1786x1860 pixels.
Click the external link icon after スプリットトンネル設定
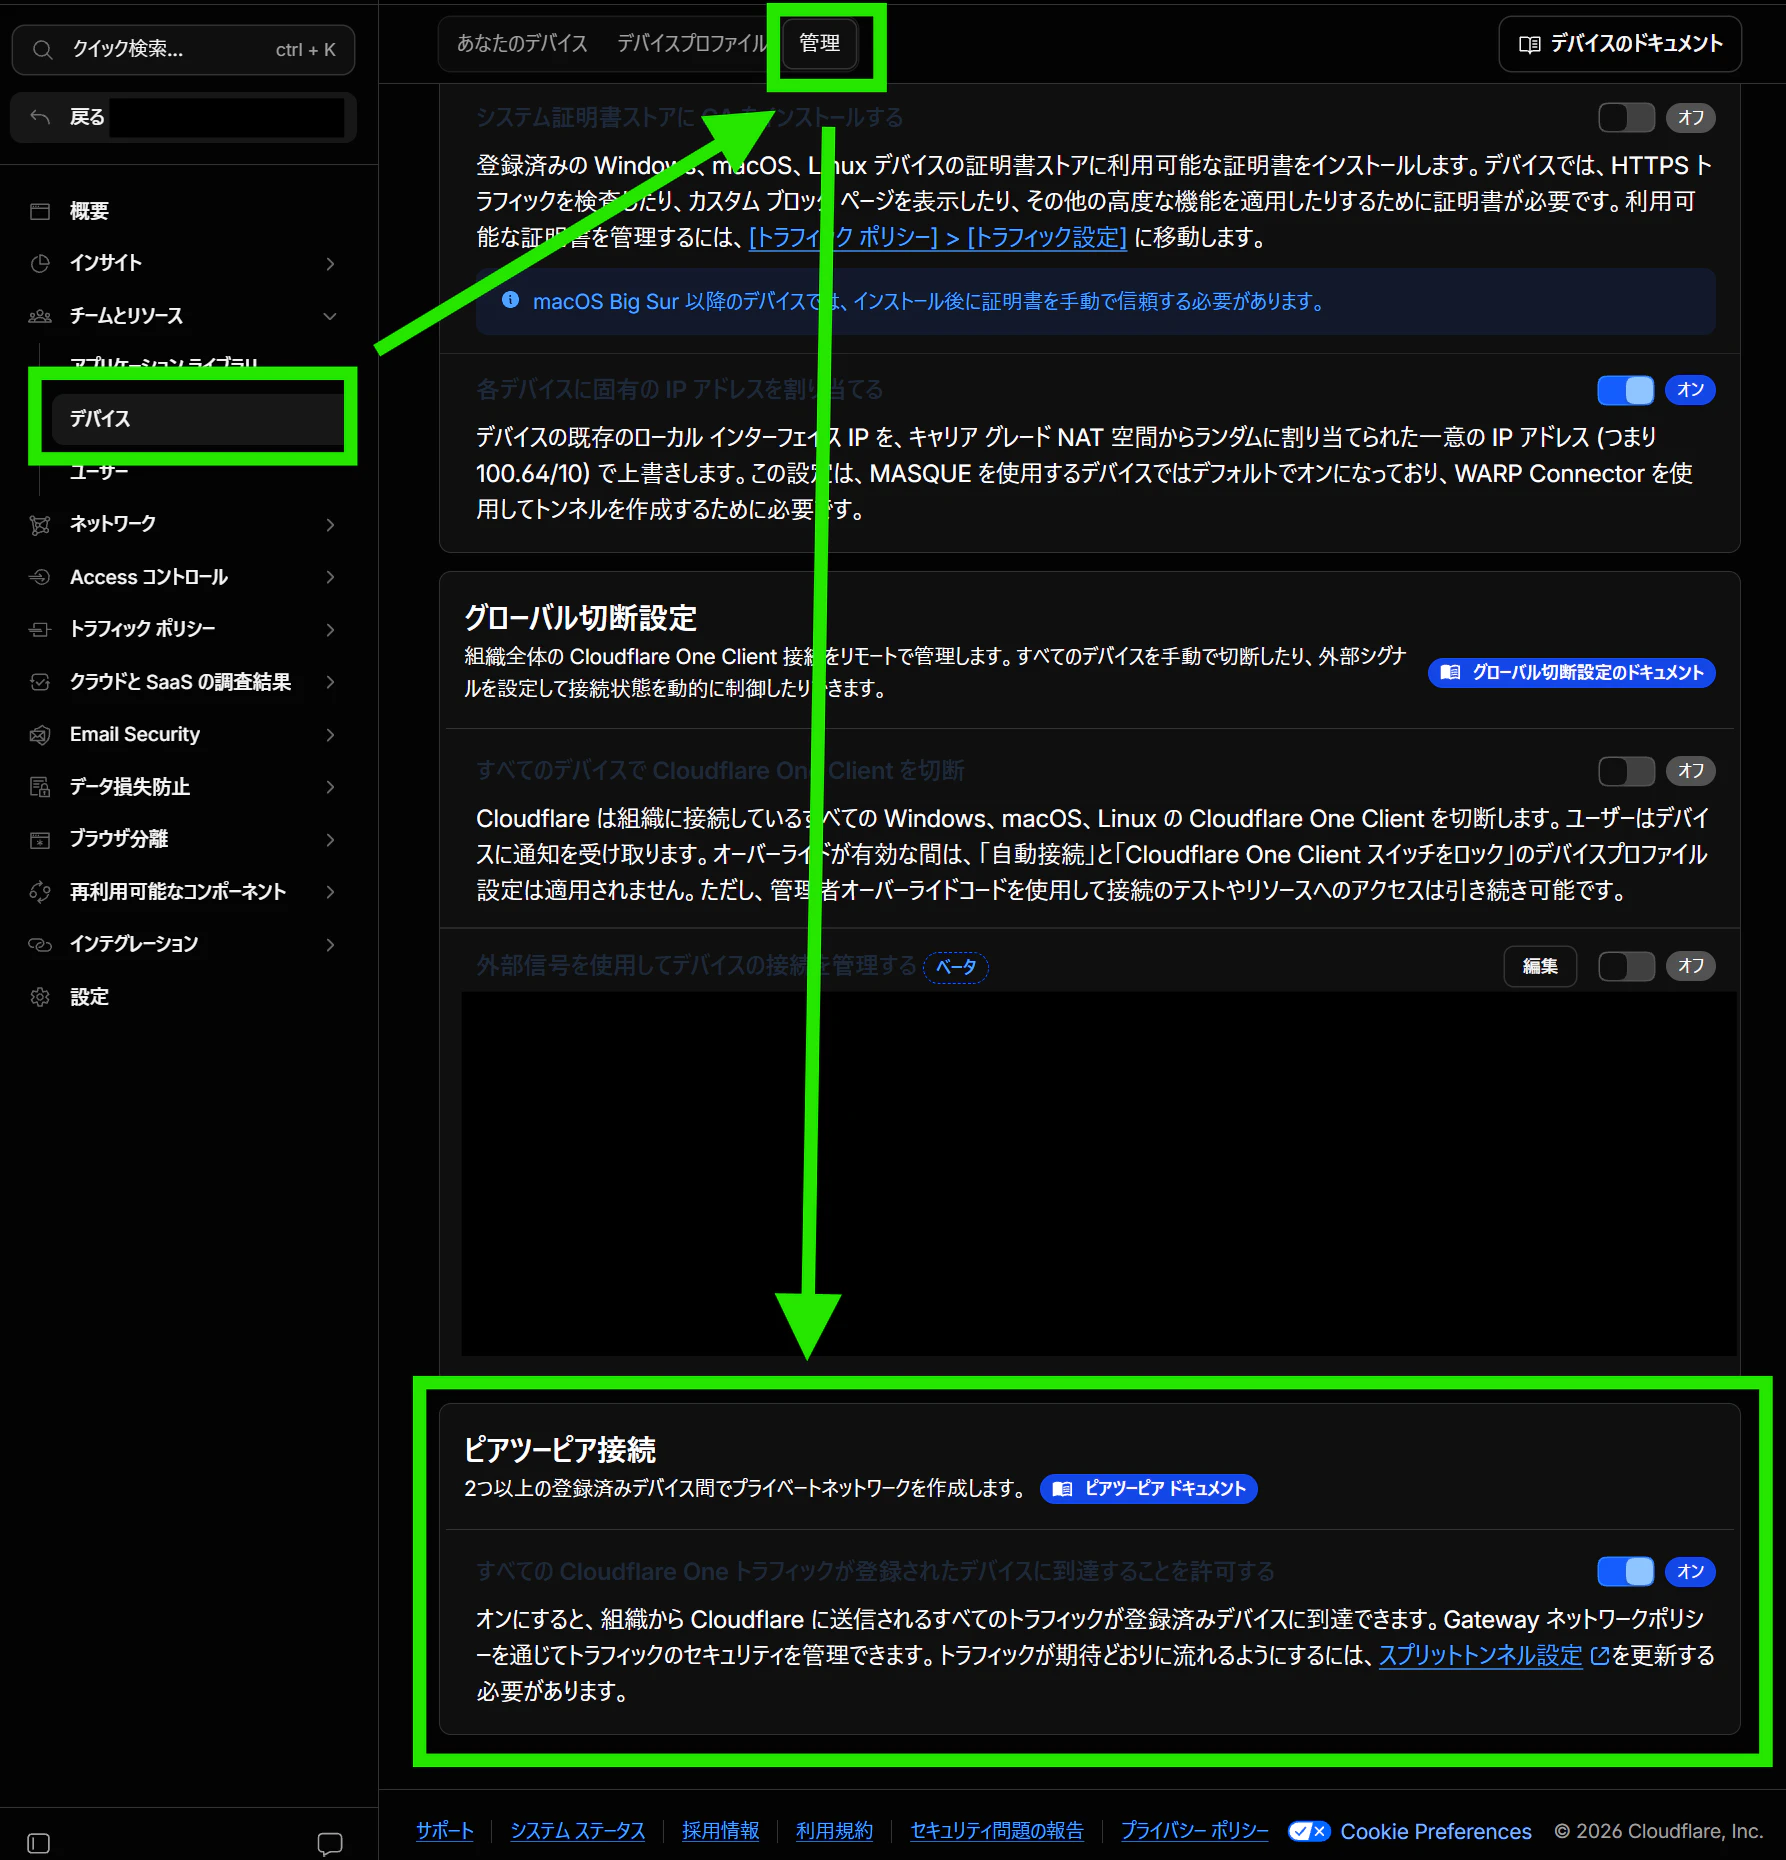coord(1599,1656)
